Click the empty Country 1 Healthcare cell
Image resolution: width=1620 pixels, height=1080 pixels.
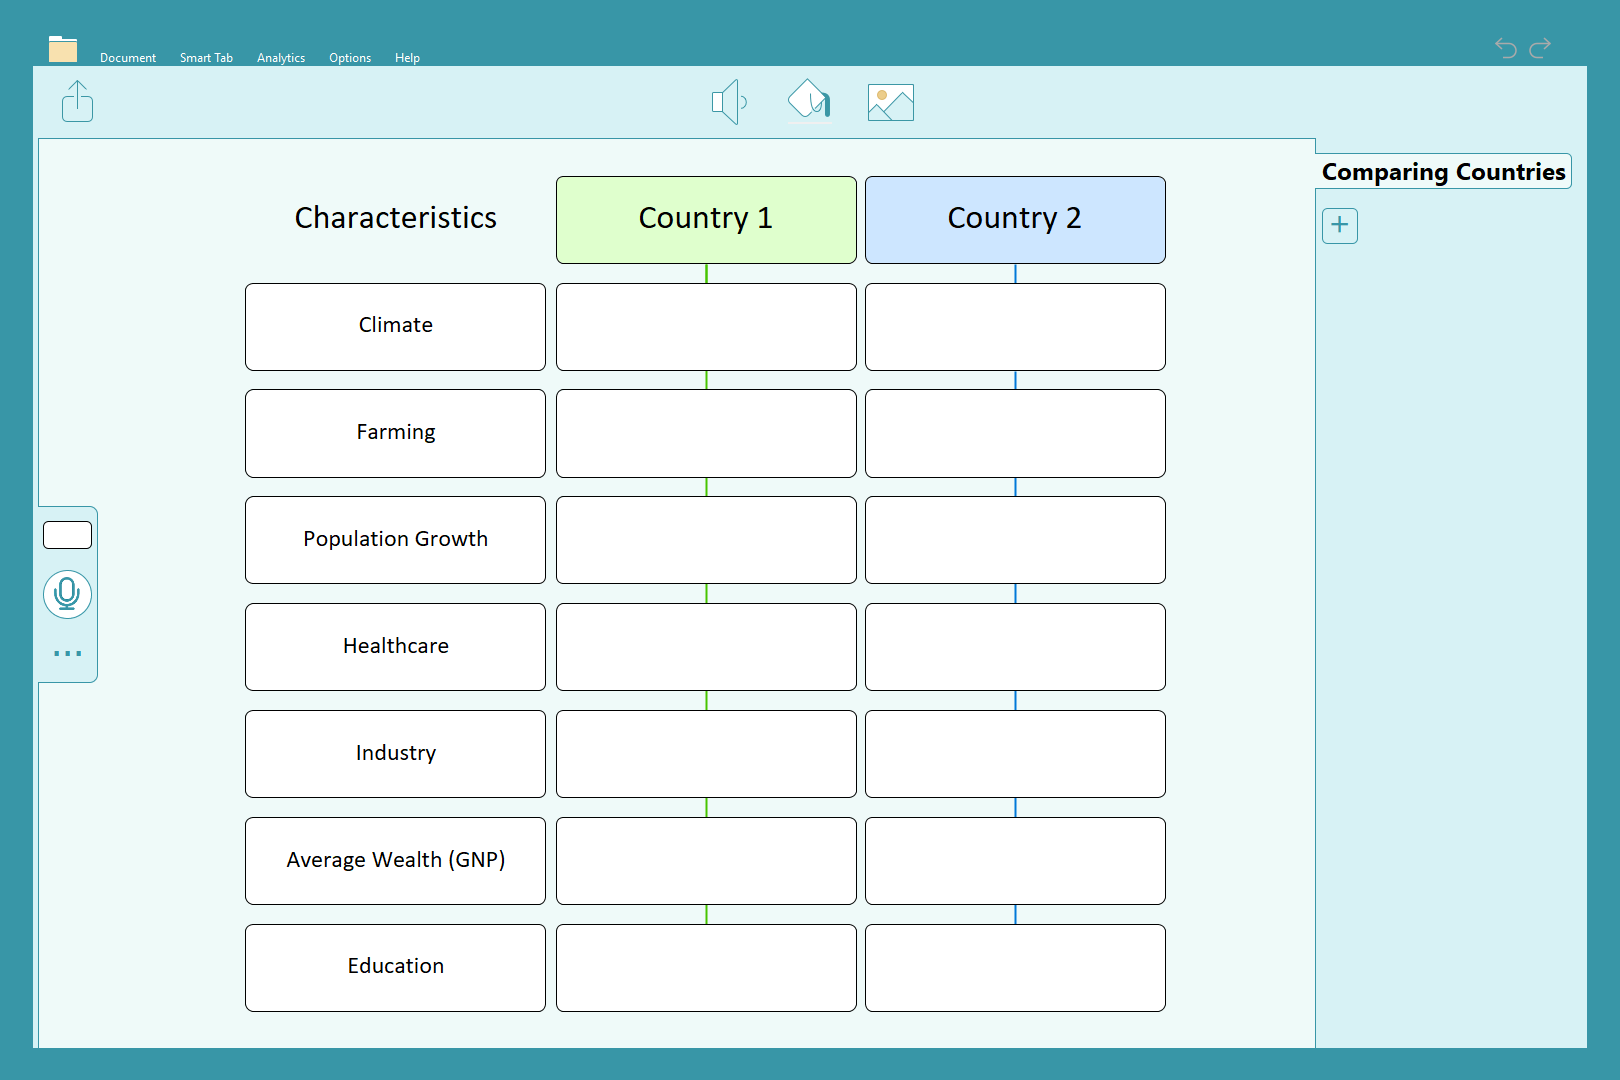pos(706,647)
